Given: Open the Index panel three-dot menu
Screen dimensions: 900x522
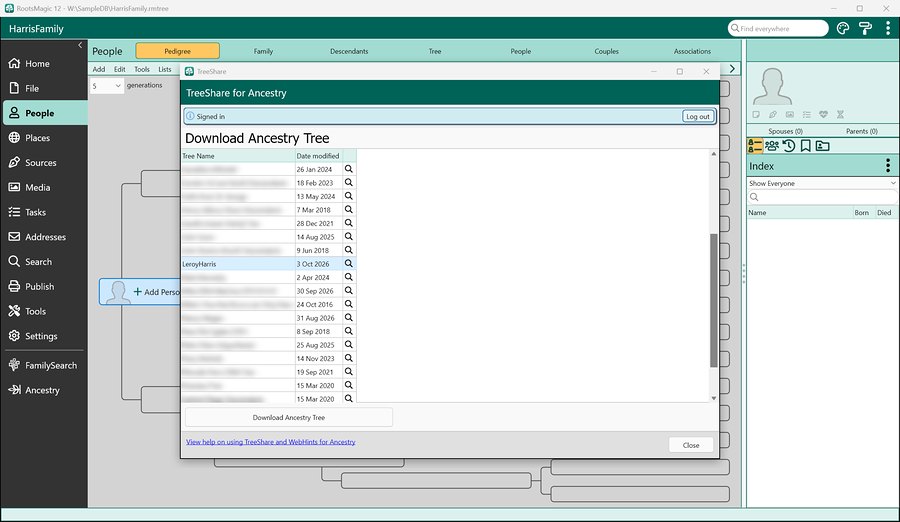Looking at the screenshot, I should click(887, 166).
